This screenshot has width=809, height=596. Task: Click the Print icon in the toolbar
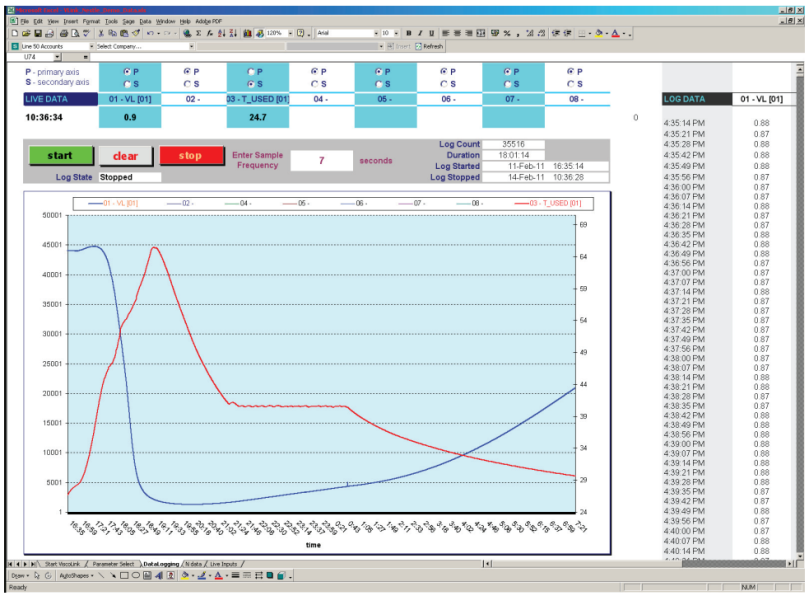click(63, 33)
